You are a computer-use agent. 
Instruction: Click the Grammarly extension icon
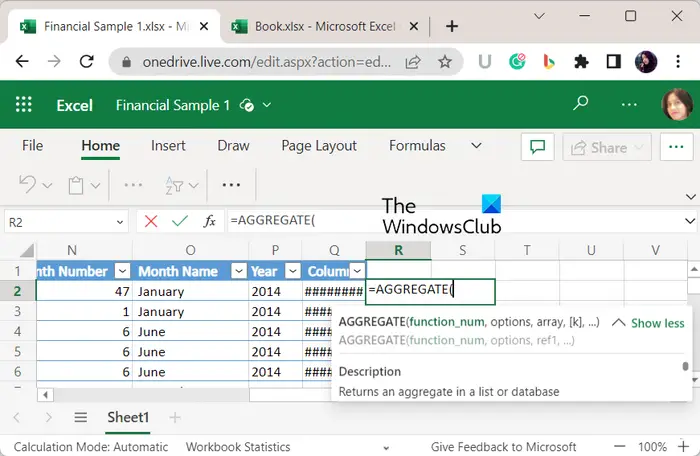517,61
